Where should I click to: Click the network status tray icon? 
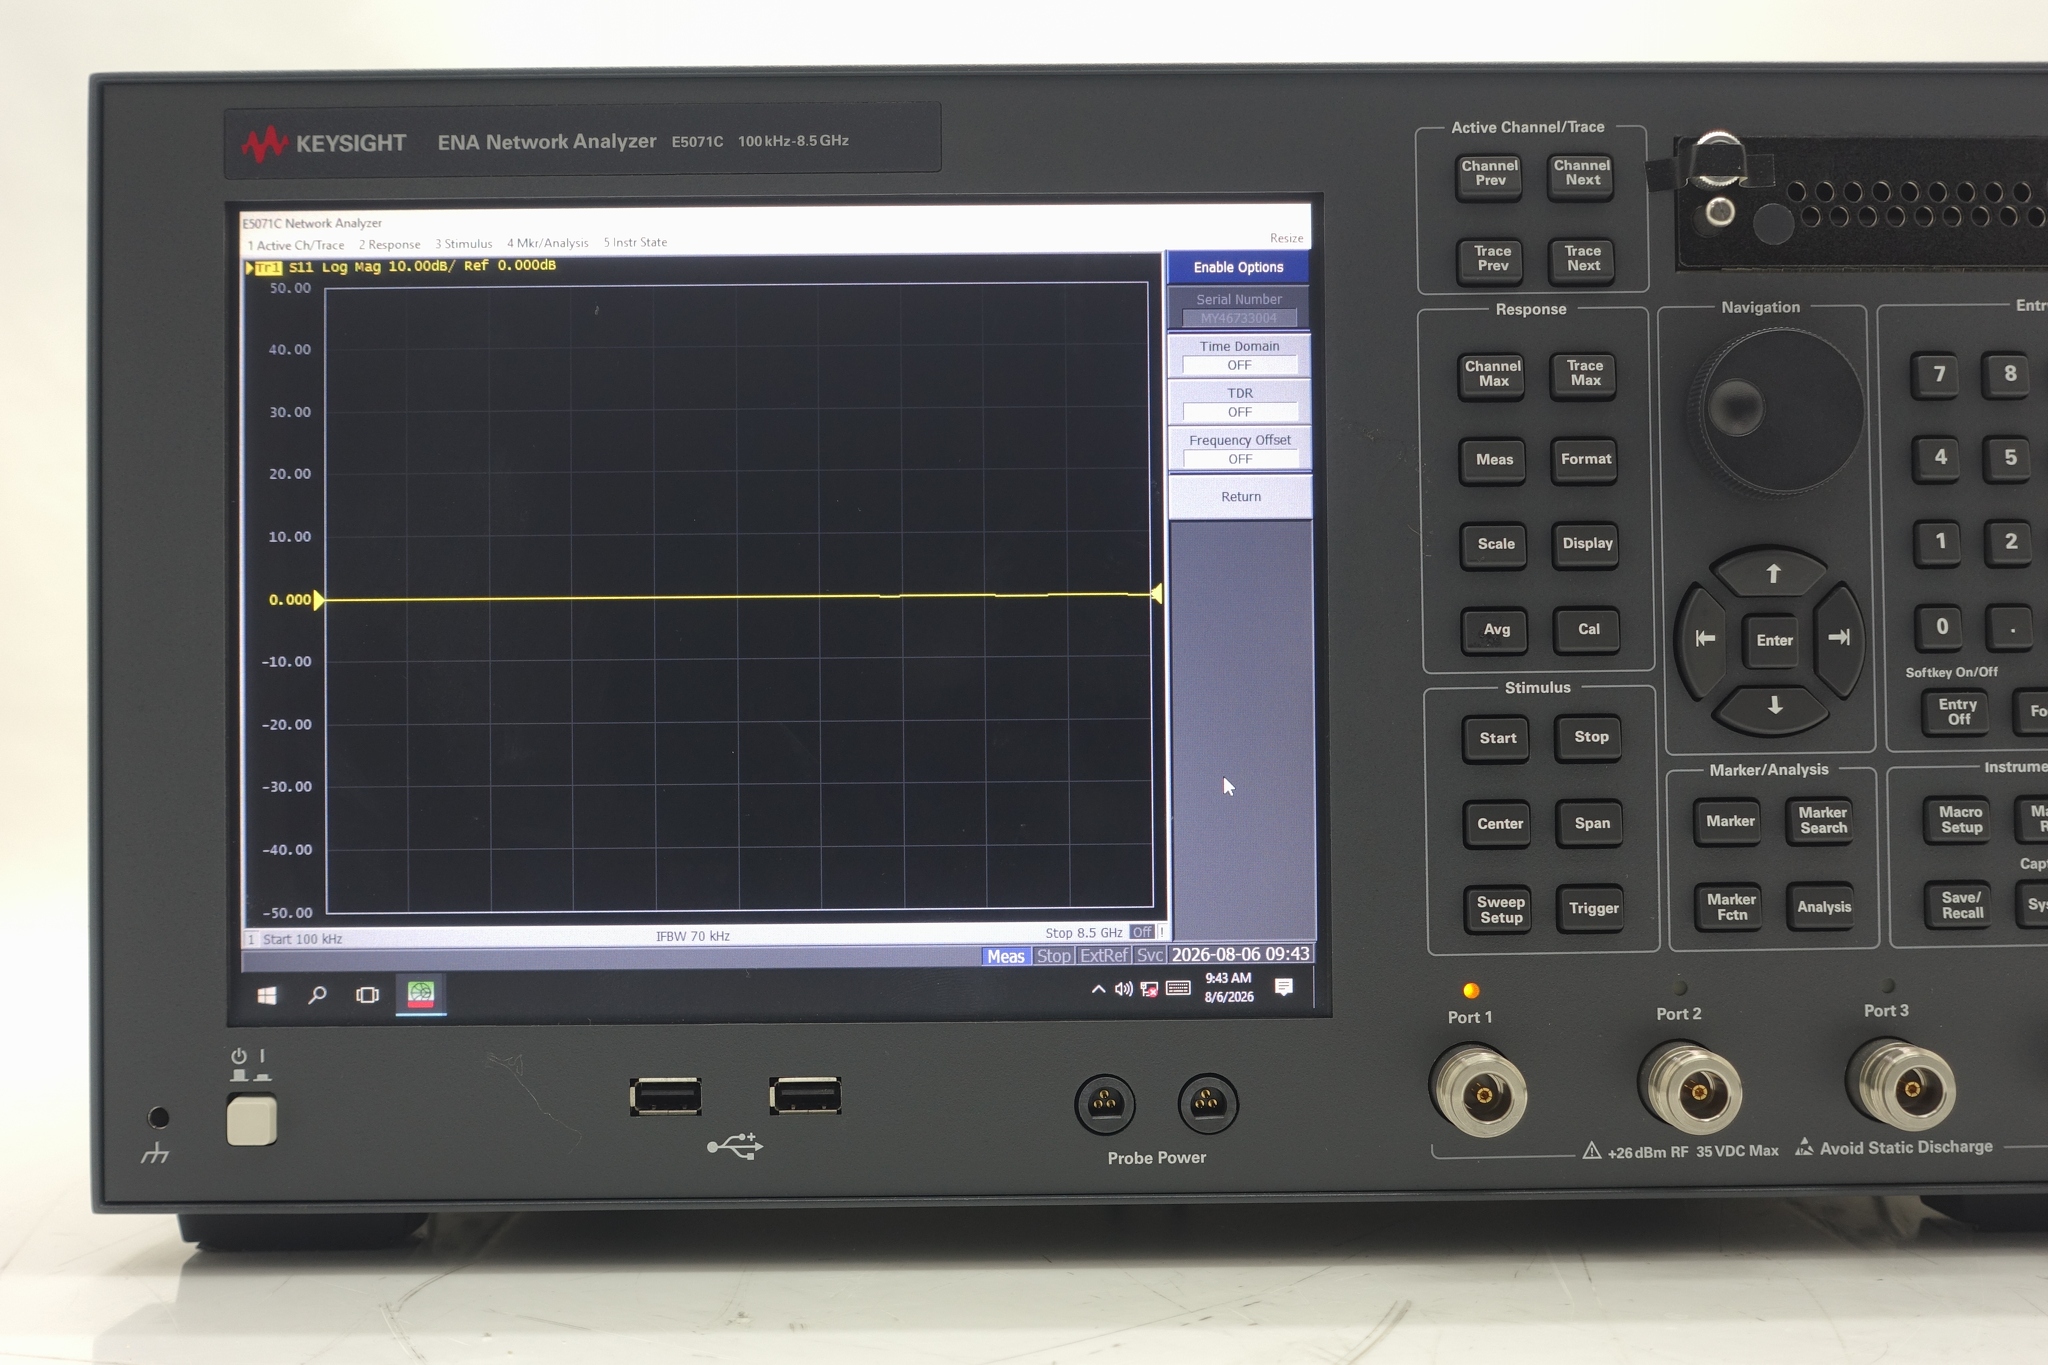click(x=1150, y=989)
